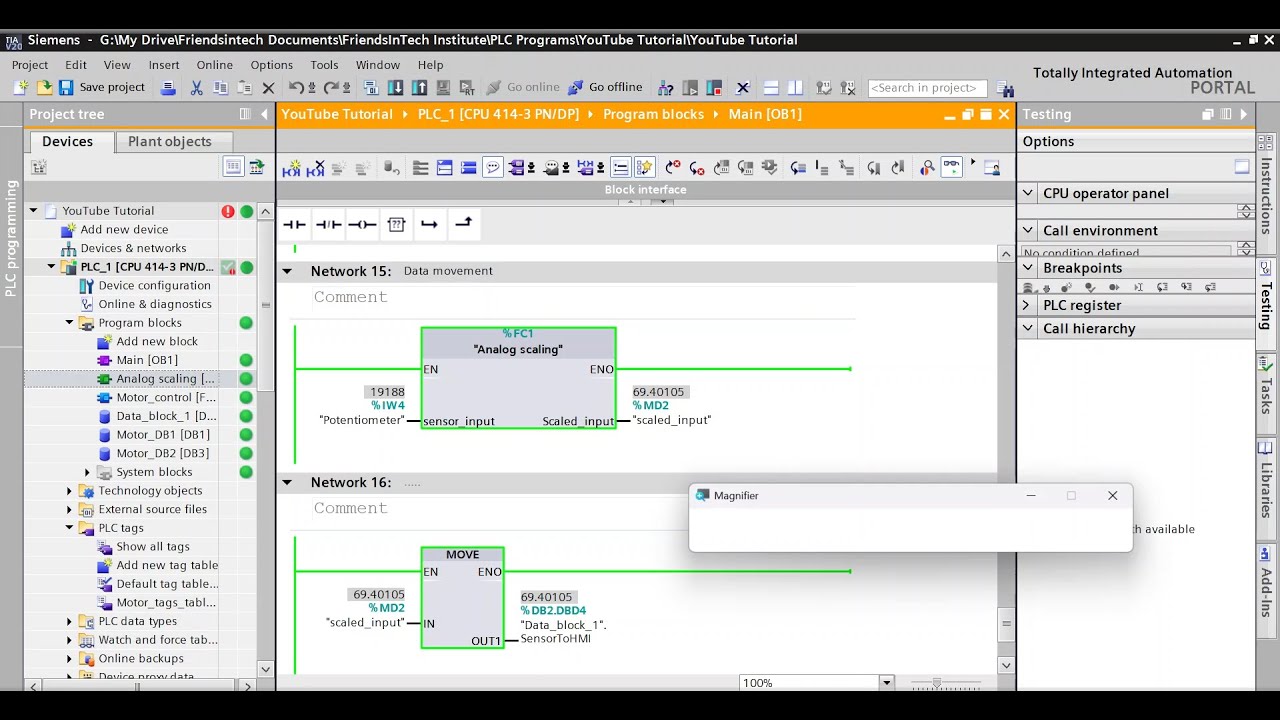Click Add new block item
This screenshot has height=720, width=1280.
pyautogui.click(x=157, y=342)
